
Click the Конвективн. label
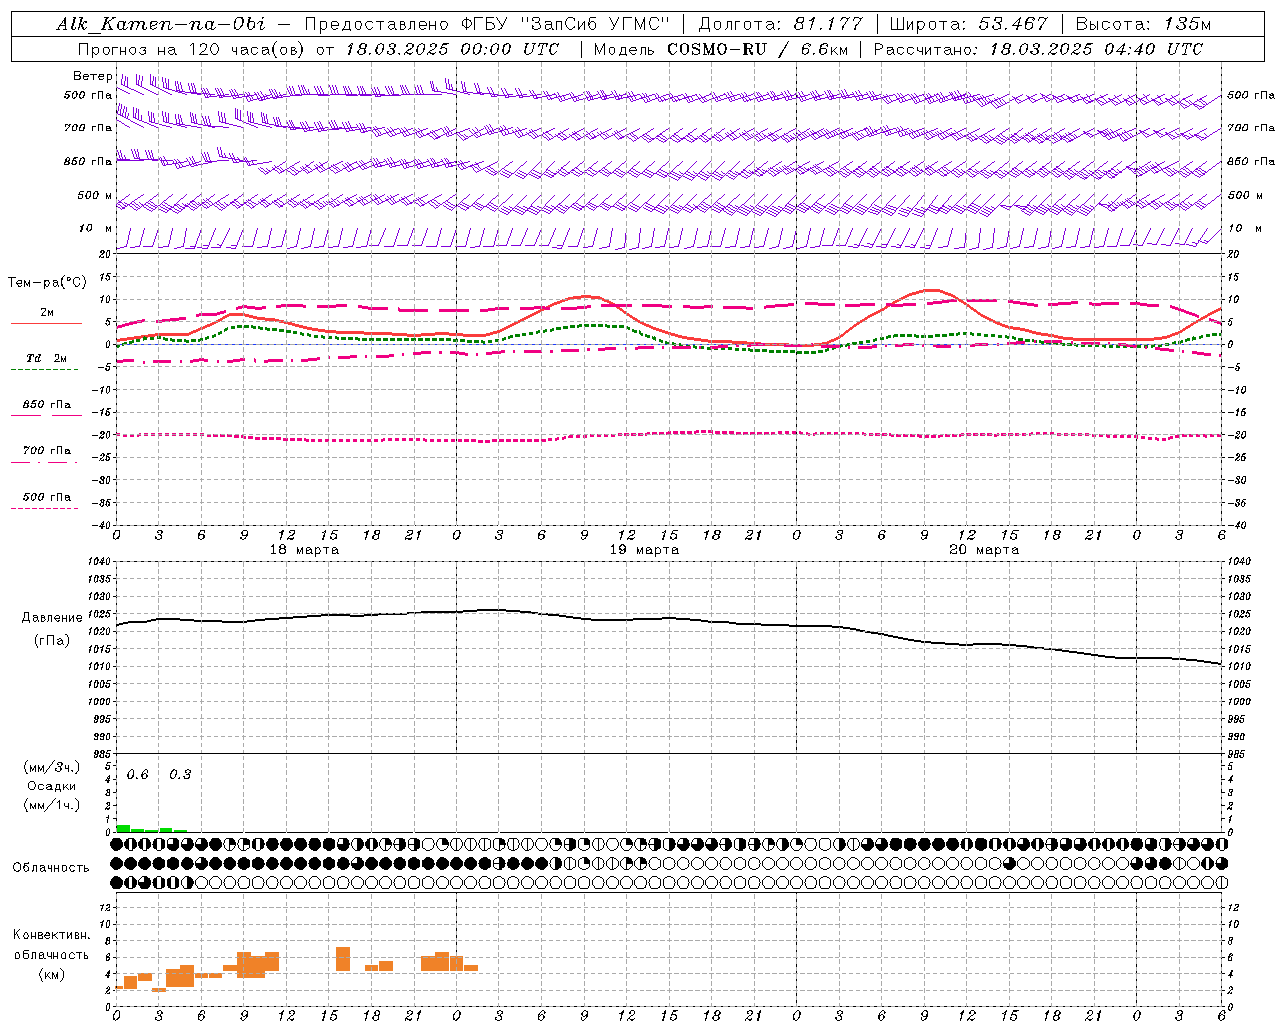(51, 935)
